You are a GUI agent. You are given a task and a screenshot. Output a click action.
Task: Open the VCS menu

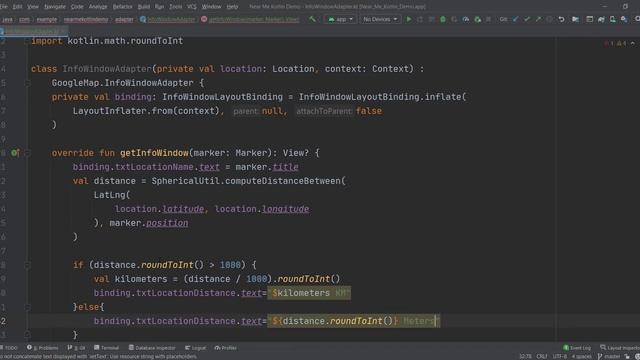[x=191, y=7]
